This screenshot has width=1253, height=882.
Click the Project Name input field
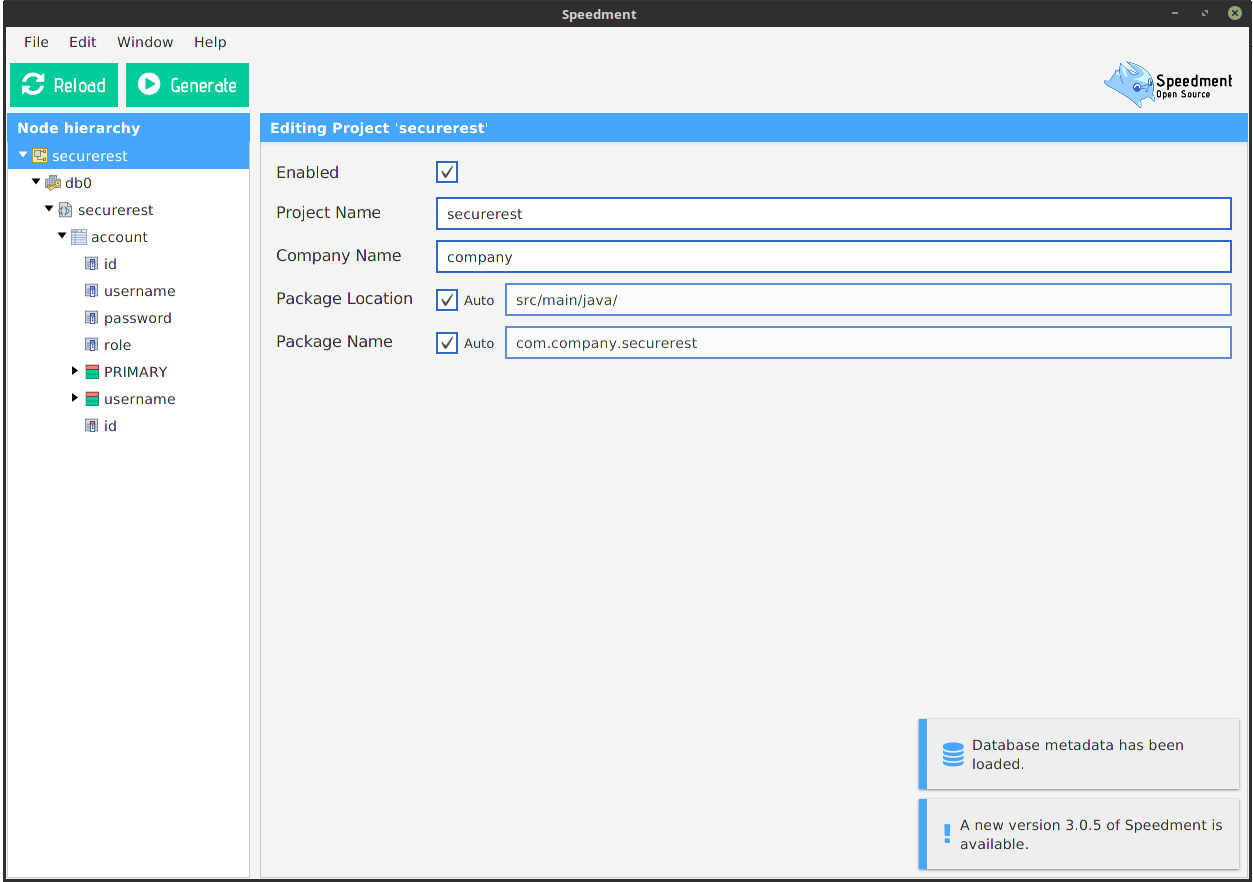pyautogui.click(x=834, y=214)
